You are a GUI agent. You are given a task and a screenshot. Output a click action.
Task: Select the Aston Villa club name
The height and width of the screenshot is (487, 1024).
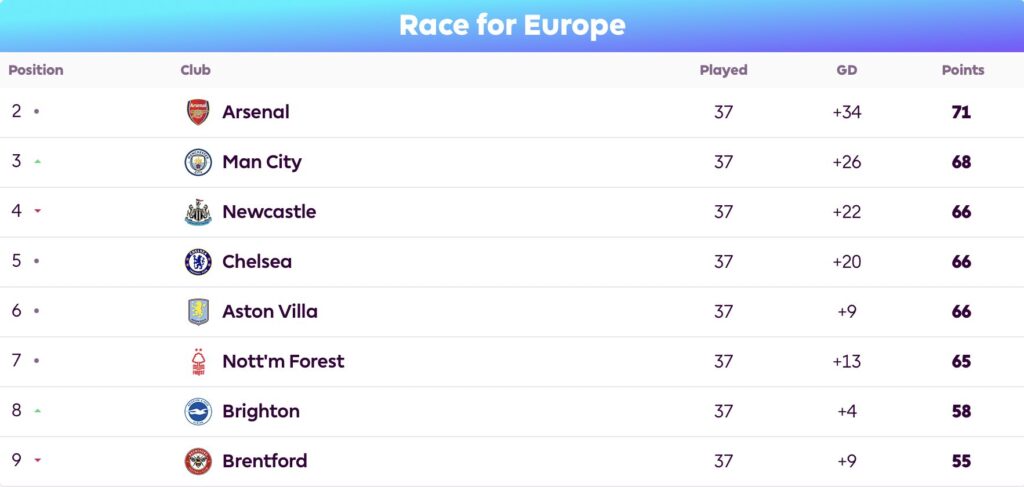tap(270, 312)
